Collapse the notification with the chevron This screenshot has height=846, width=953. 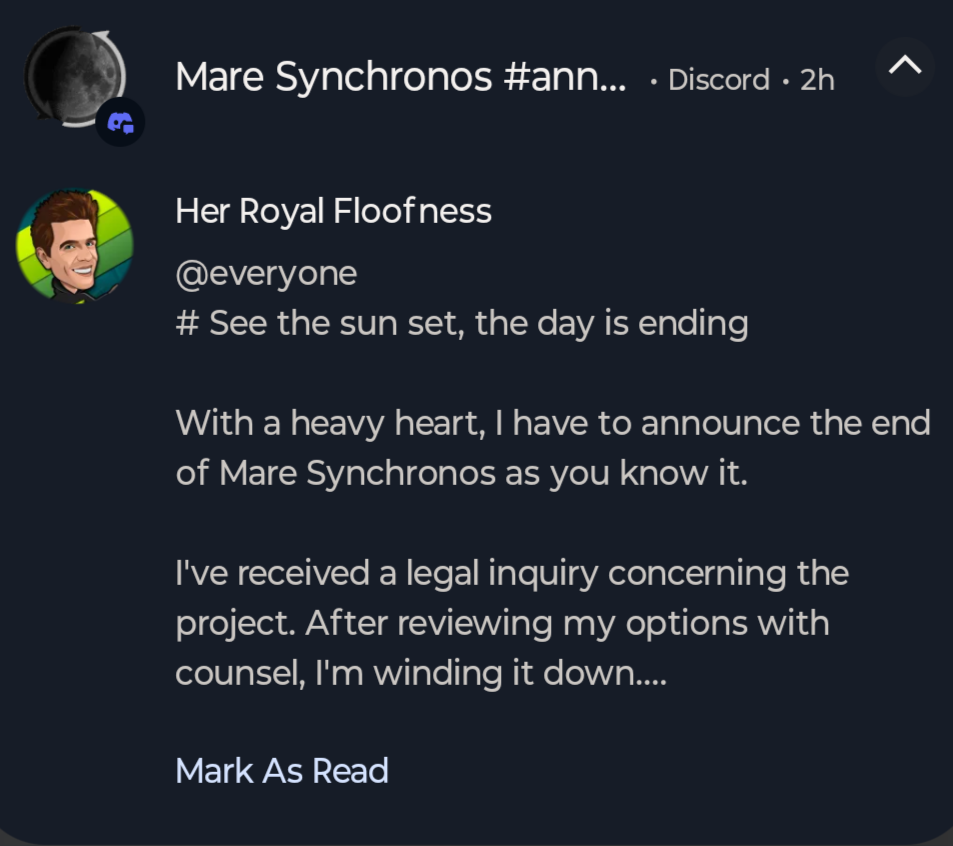tap(904, 66)
